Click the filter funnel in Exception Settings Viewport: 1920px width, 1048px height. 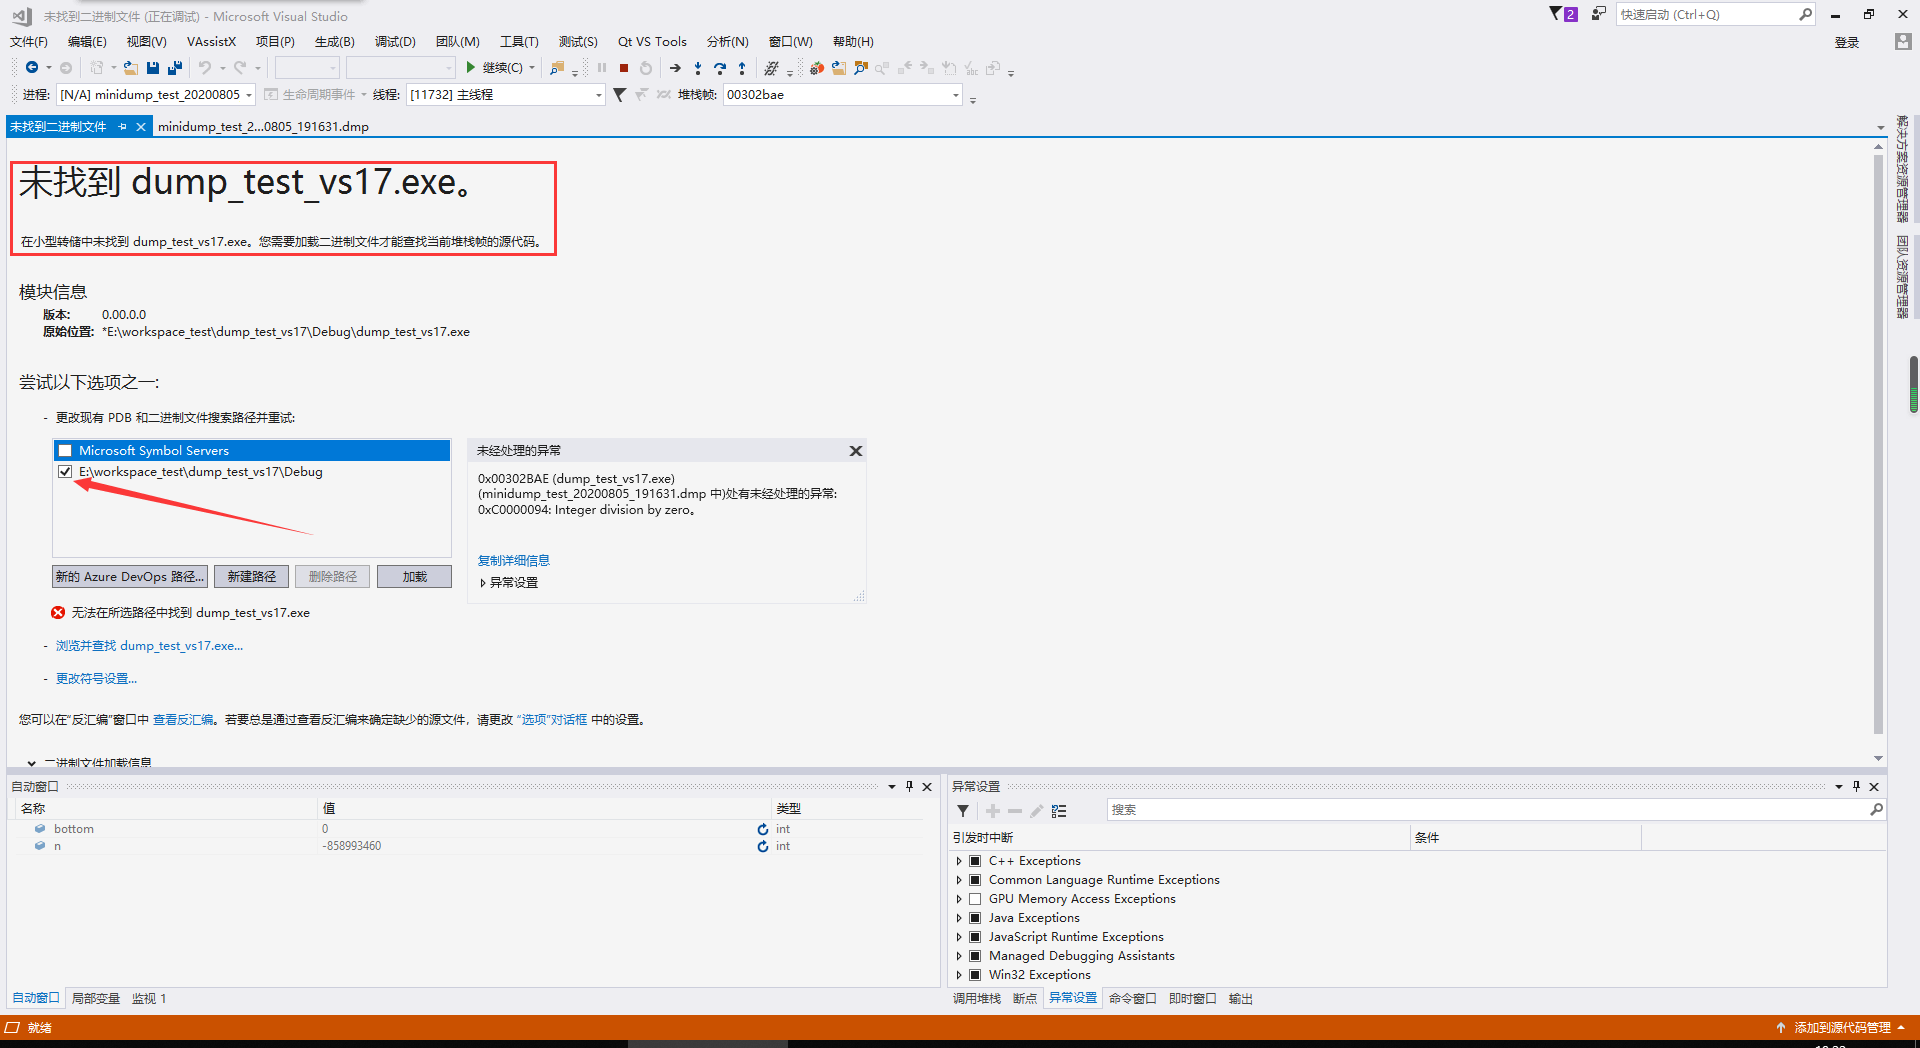click(963, 811)
